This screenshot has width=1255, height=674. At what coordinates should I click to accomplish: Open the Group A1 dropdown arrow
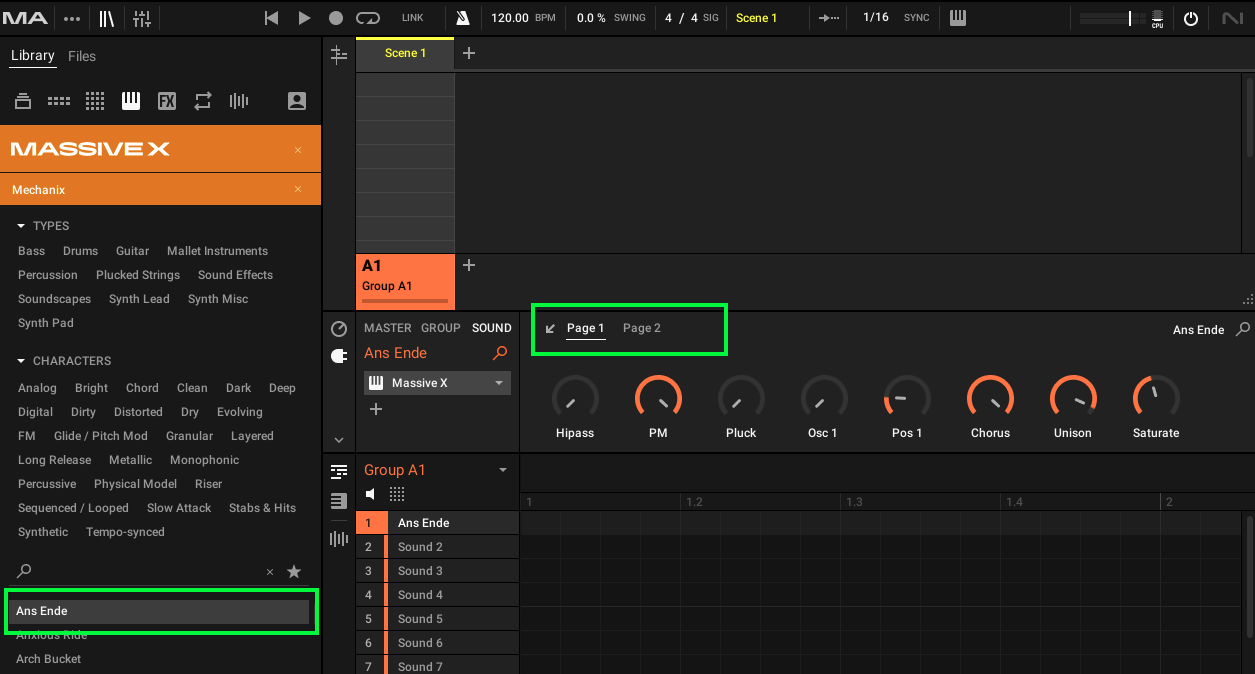503,470
